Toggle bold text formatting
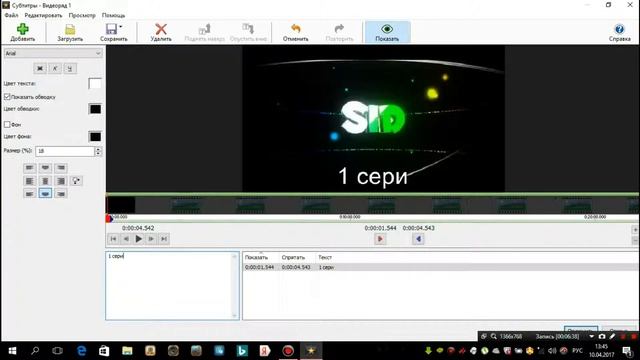 click(40, 69)
